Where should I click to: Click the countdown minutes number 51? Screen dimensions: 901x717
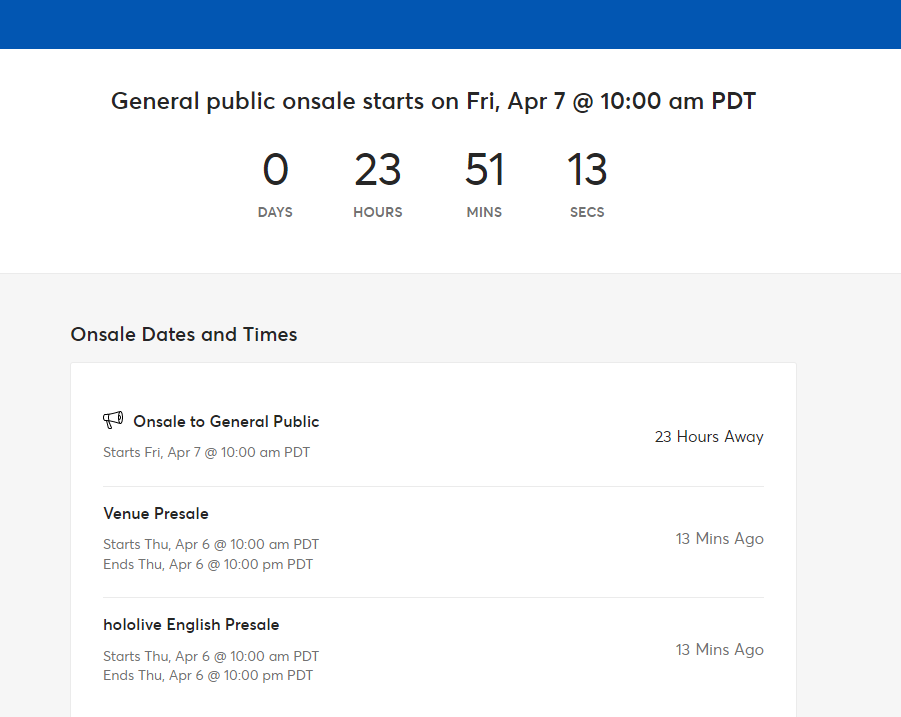pyautogui.click(x=484, y=169)
